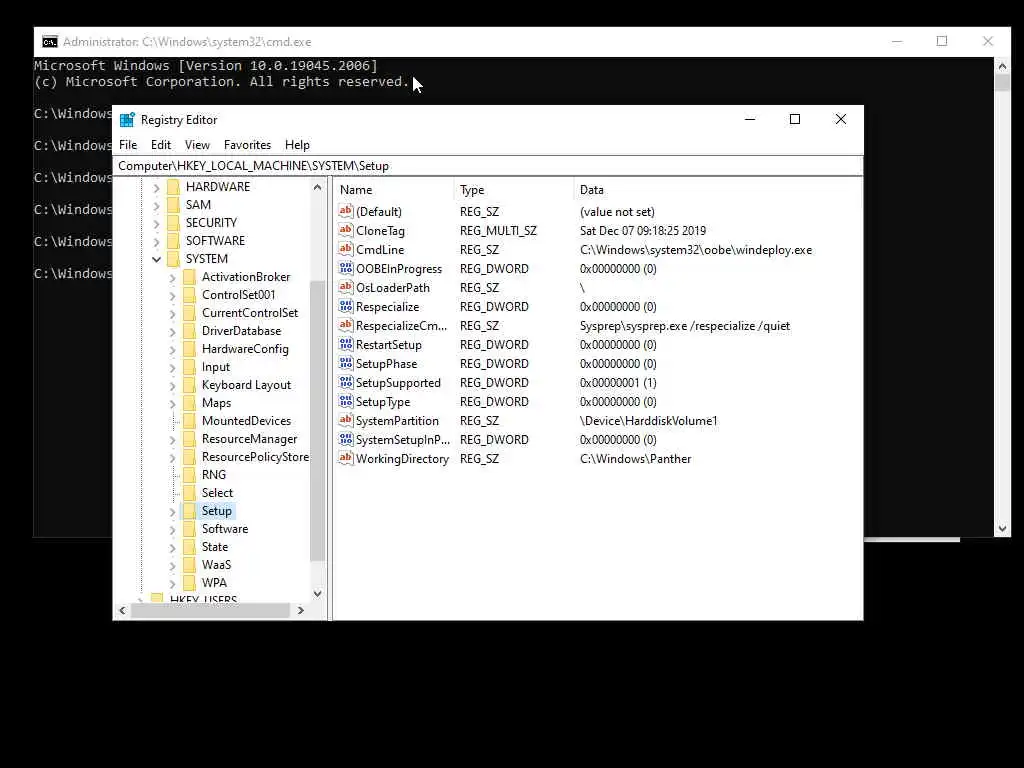This screenshot has width=1024, height=768.
Task: Select the RestartSetup DWORD icon
Action: 345,344
